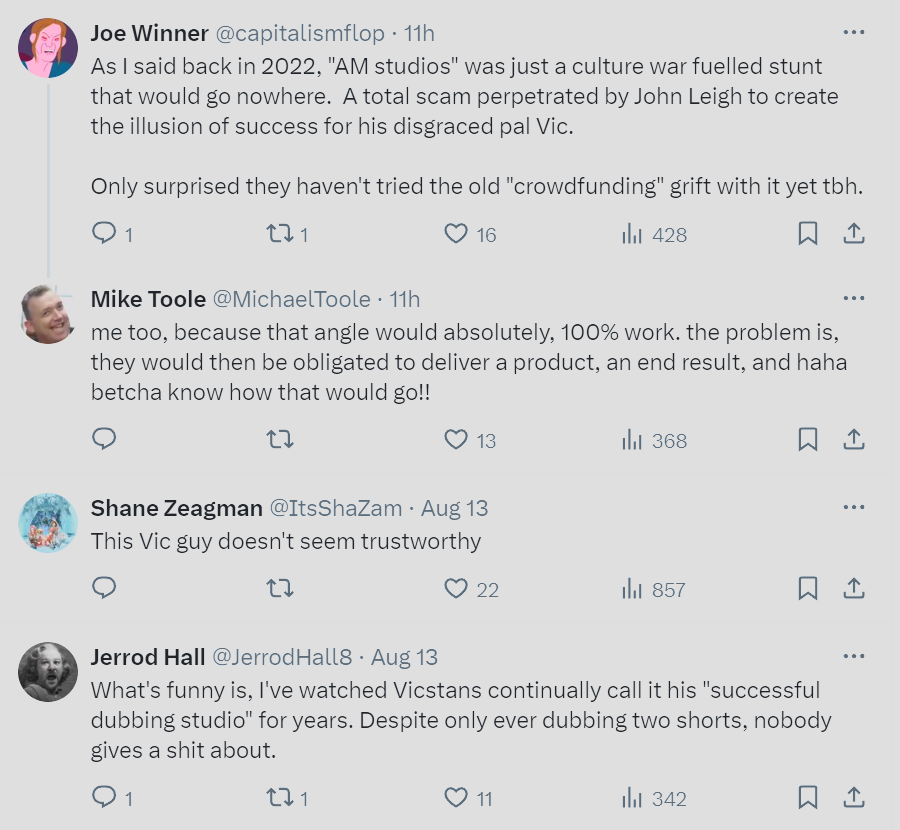Image resolution: width=900 pixels, height=830 pixels.
Task: Select the share icon on Joe Winner's tweet
Action: click(854, 234)
